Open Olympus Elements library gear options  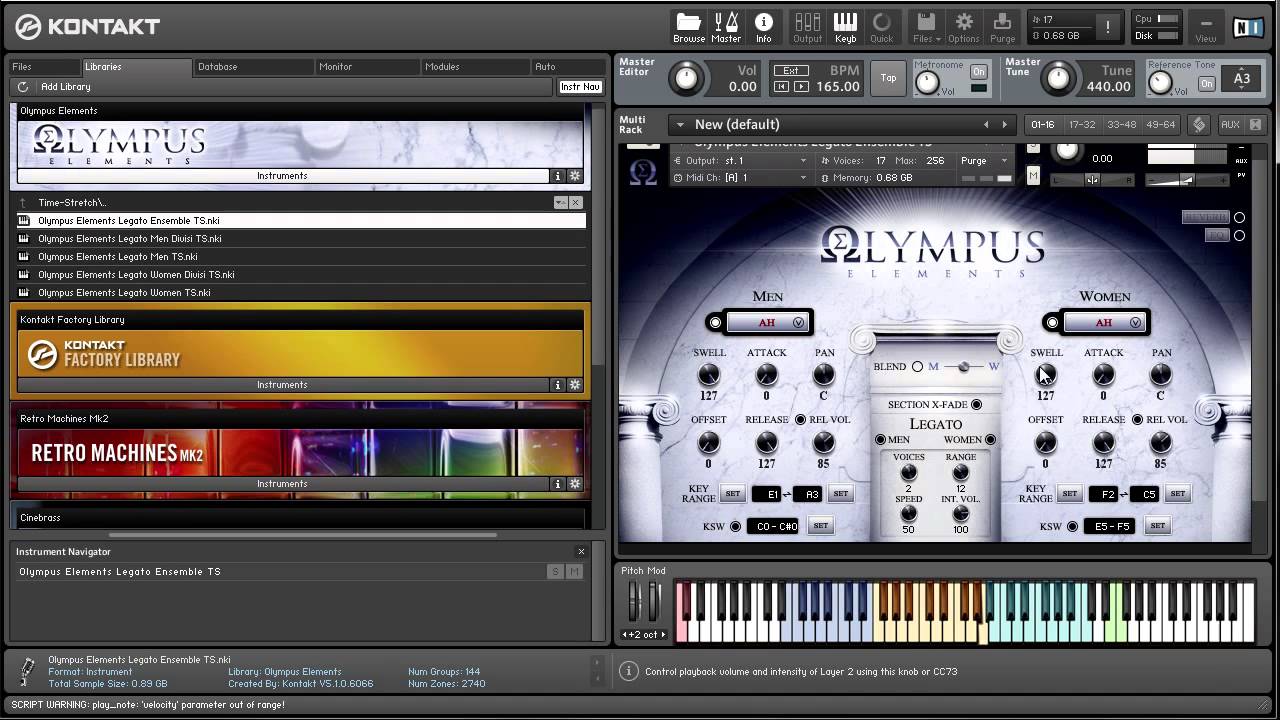click(575, 176)
